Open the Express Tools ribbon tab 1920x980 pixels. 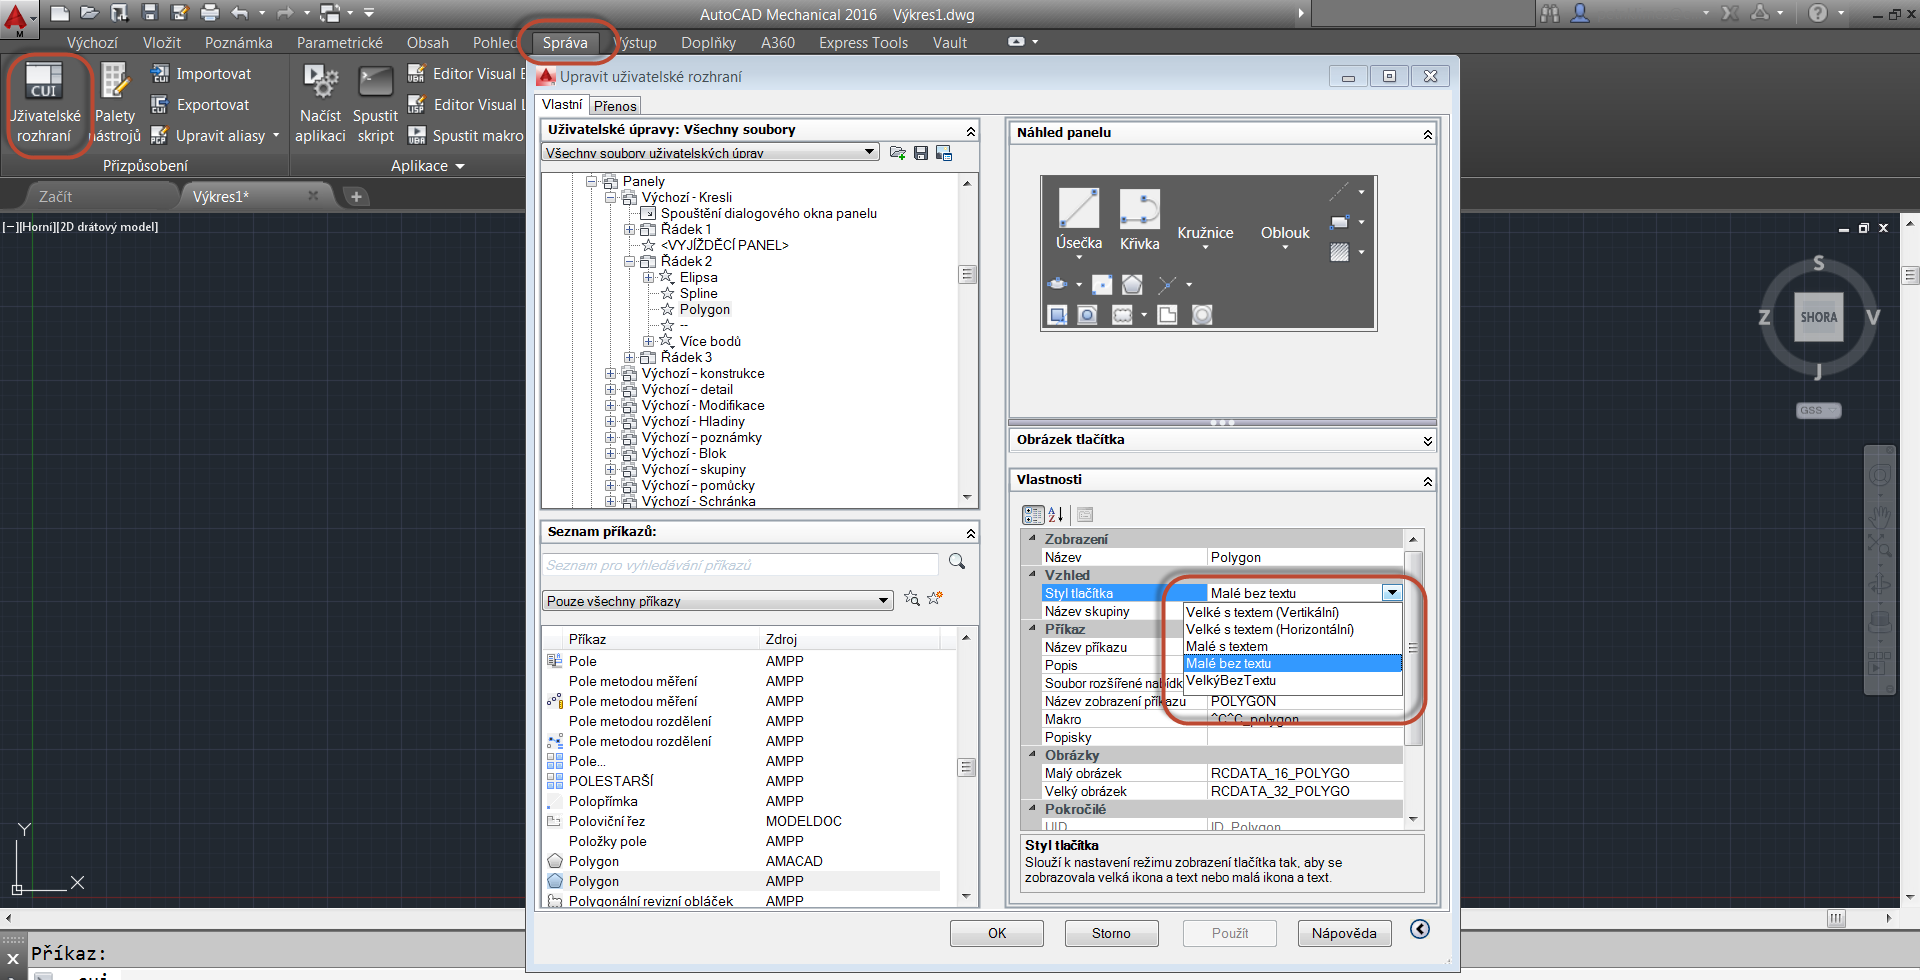click(863, 43)
